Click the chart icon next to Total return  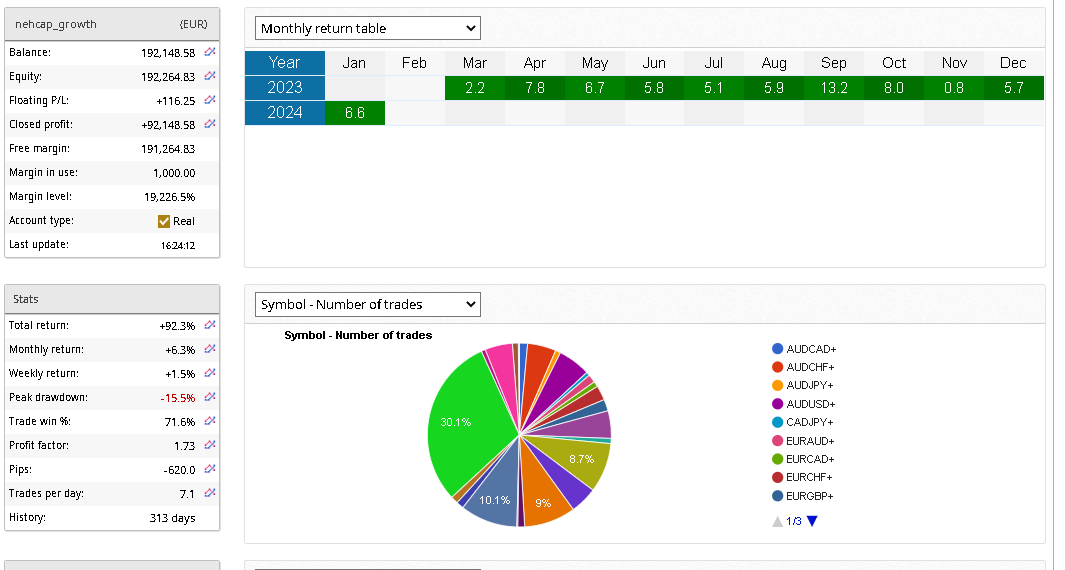tap(210, 325)
